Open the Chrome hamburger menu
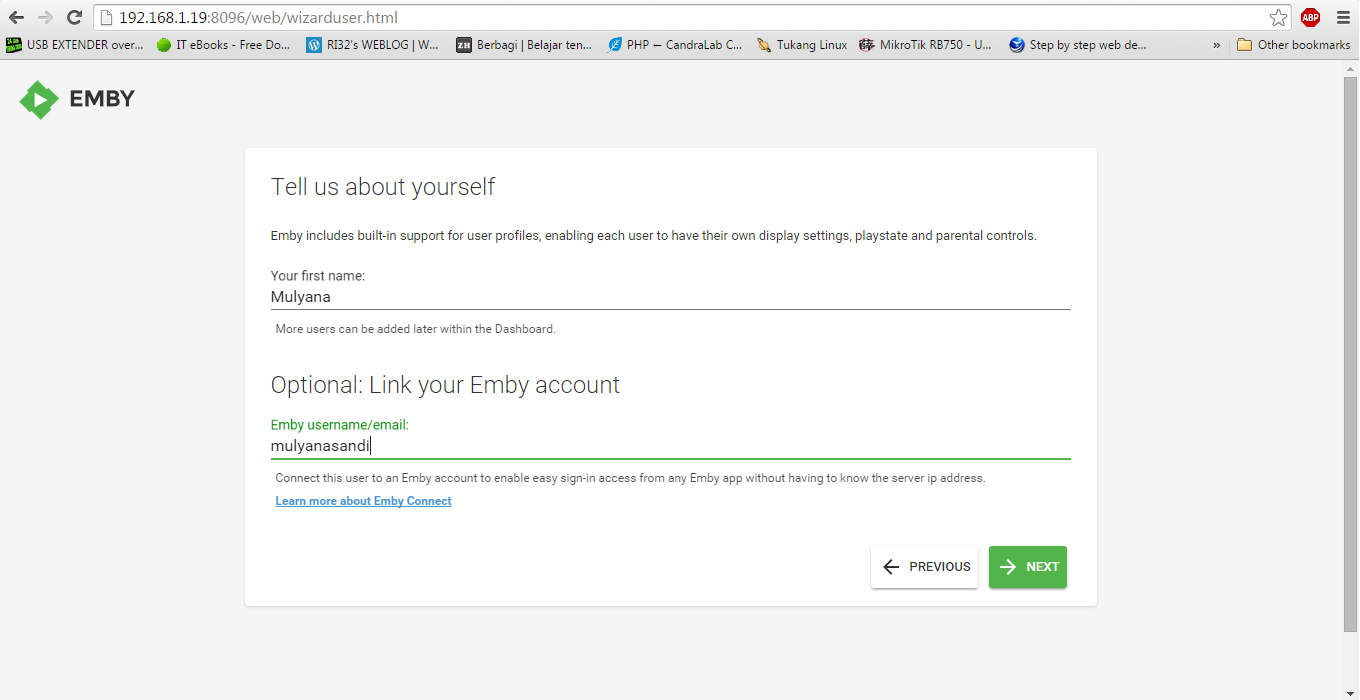 [x=1343, y=17]
